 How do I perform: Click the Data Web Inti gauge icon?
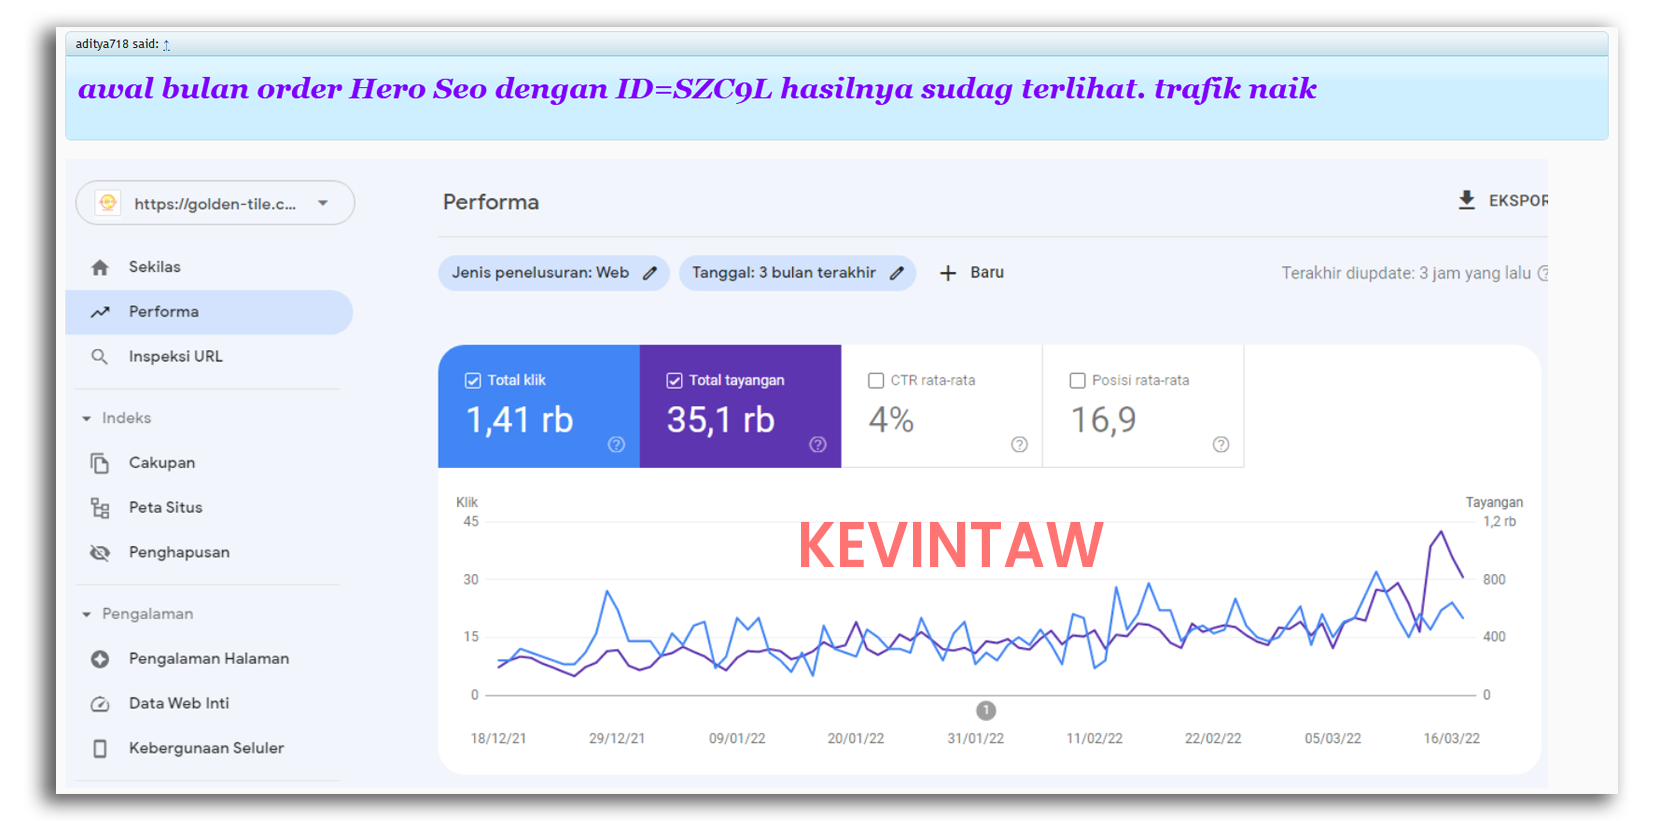[100, 704]
